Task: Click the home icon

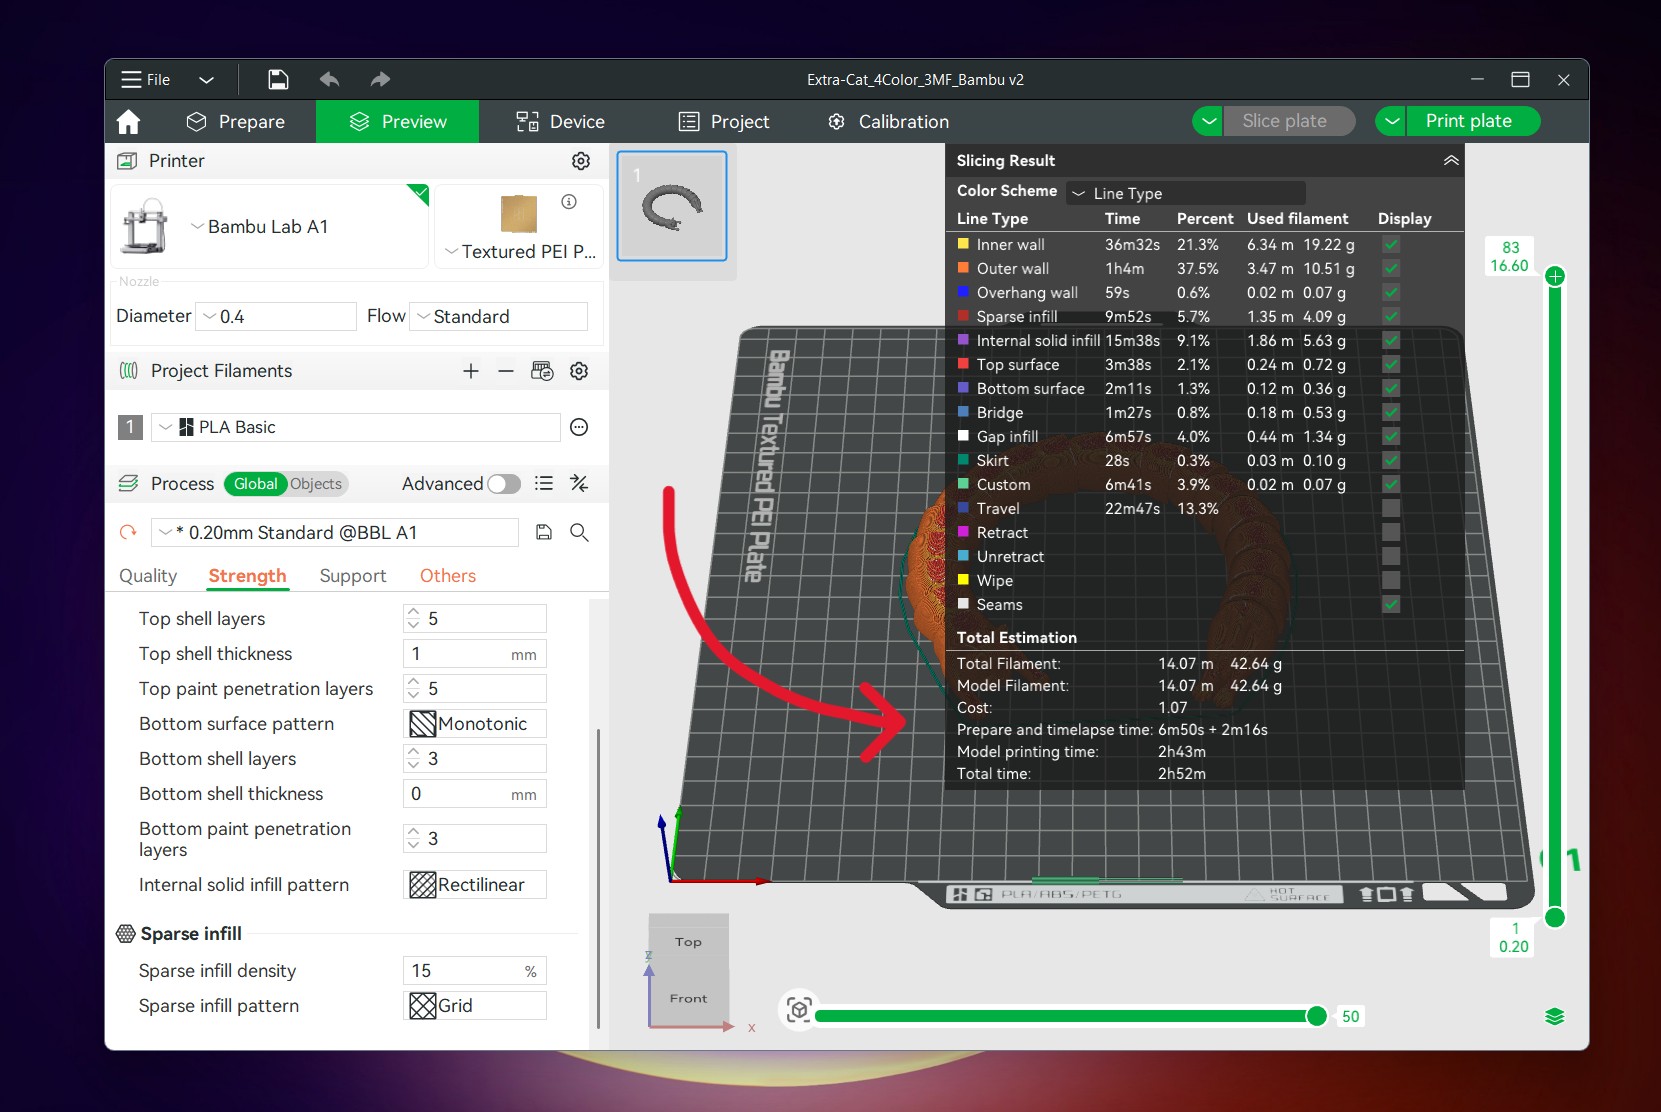Action: [128, 122]
